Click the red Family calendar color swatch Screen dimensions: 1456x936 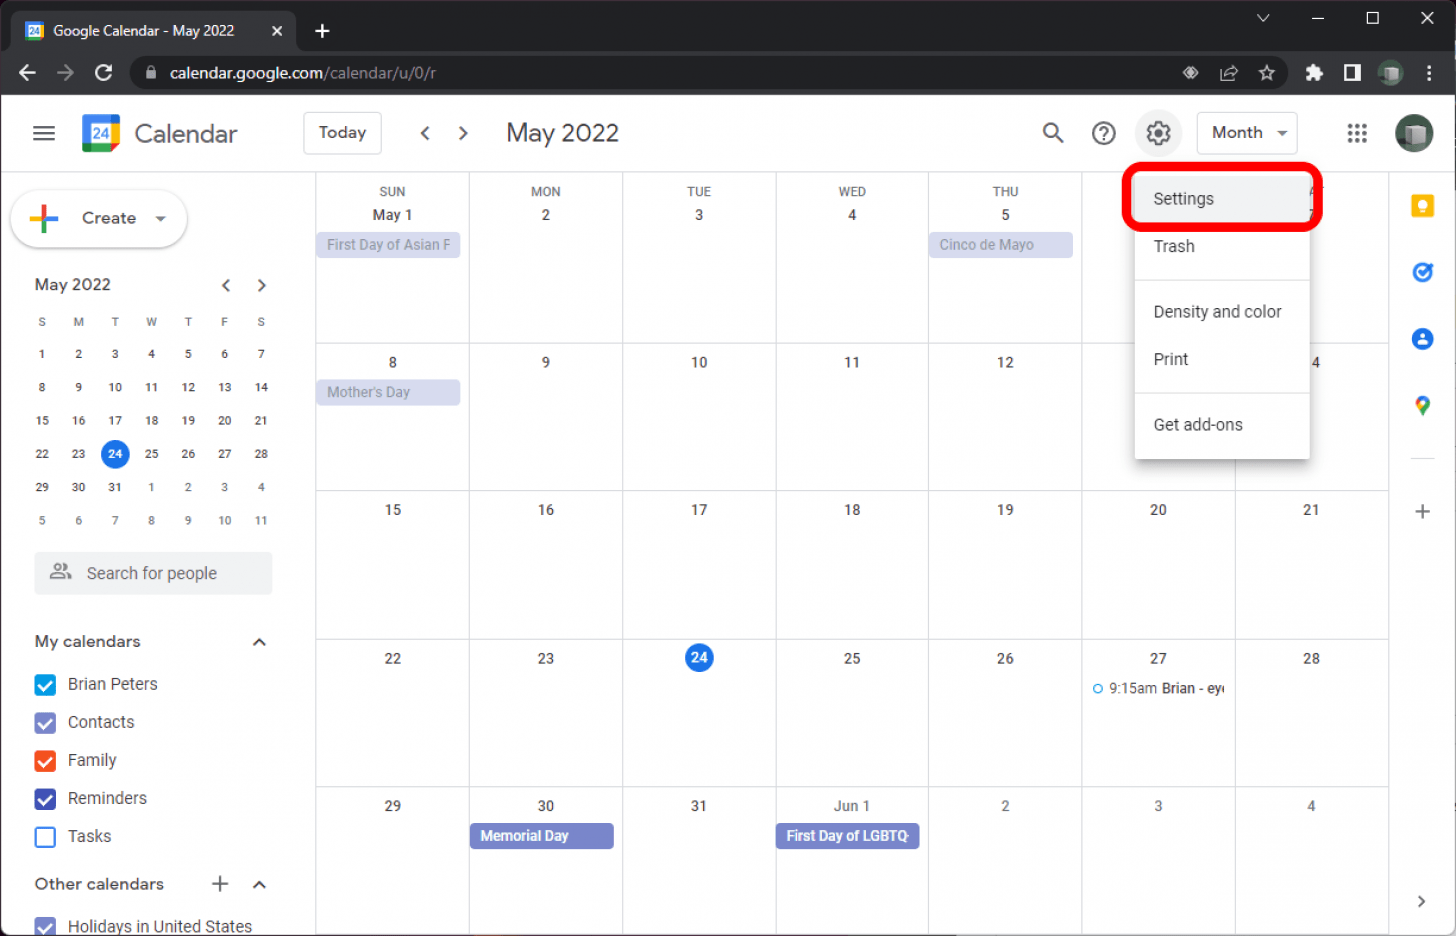click(44, 760)
